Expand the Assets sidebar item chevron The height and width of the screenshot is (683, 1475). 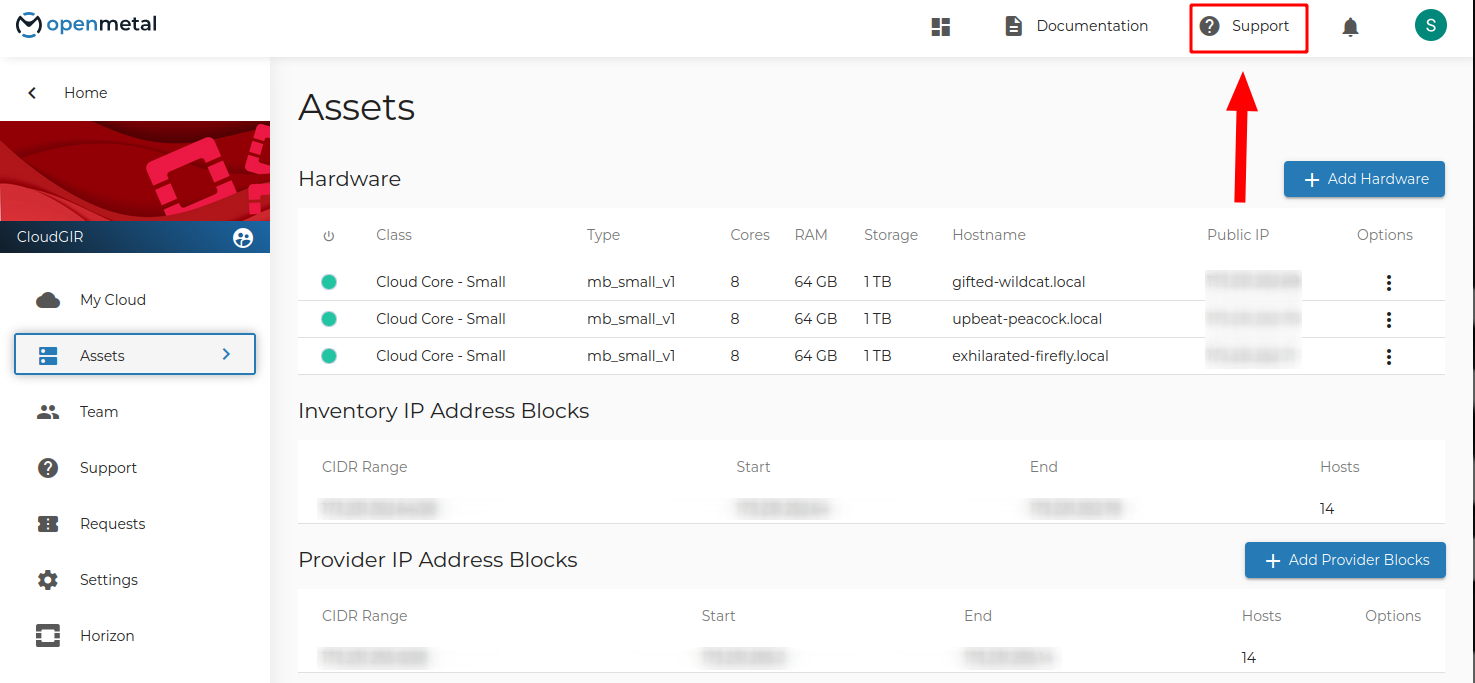pos(226,355)
